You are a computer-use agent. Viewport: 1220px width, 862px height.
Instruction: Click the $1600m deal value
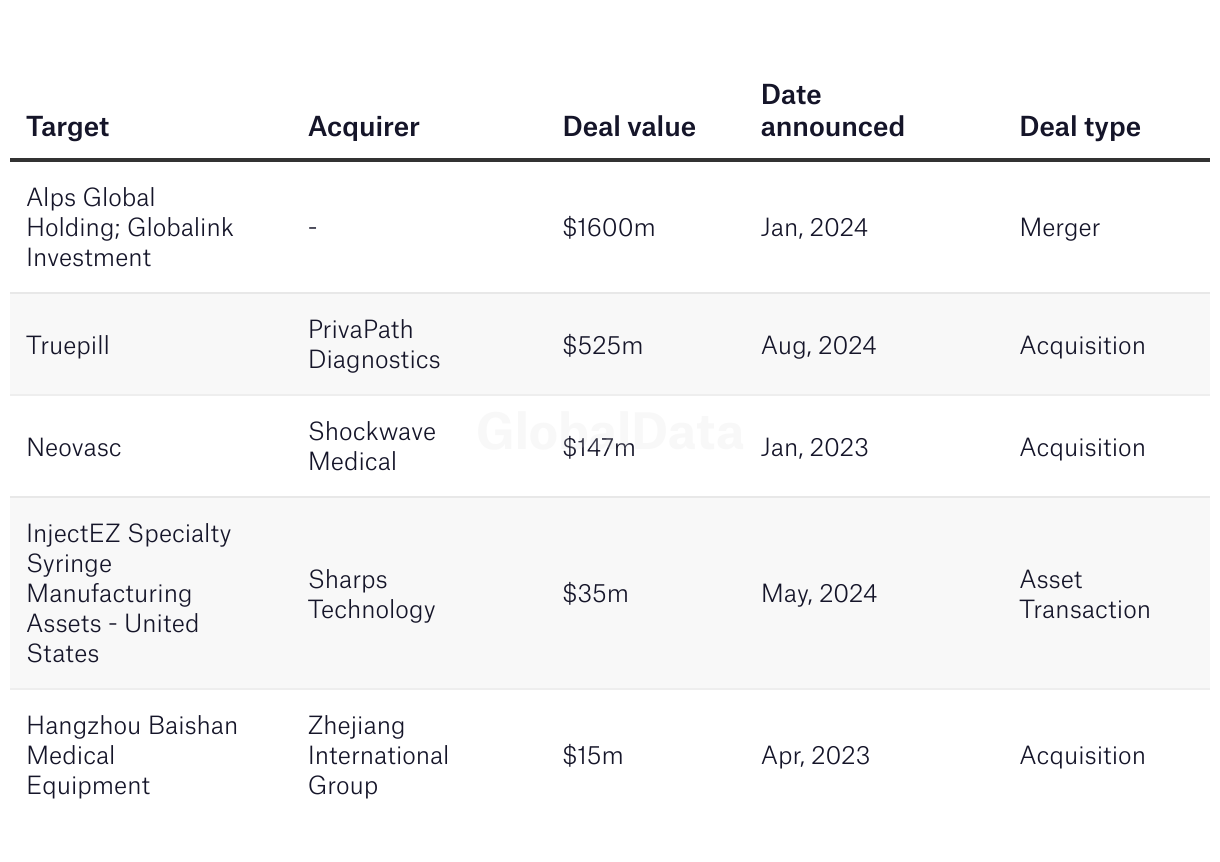coord(609,228)
